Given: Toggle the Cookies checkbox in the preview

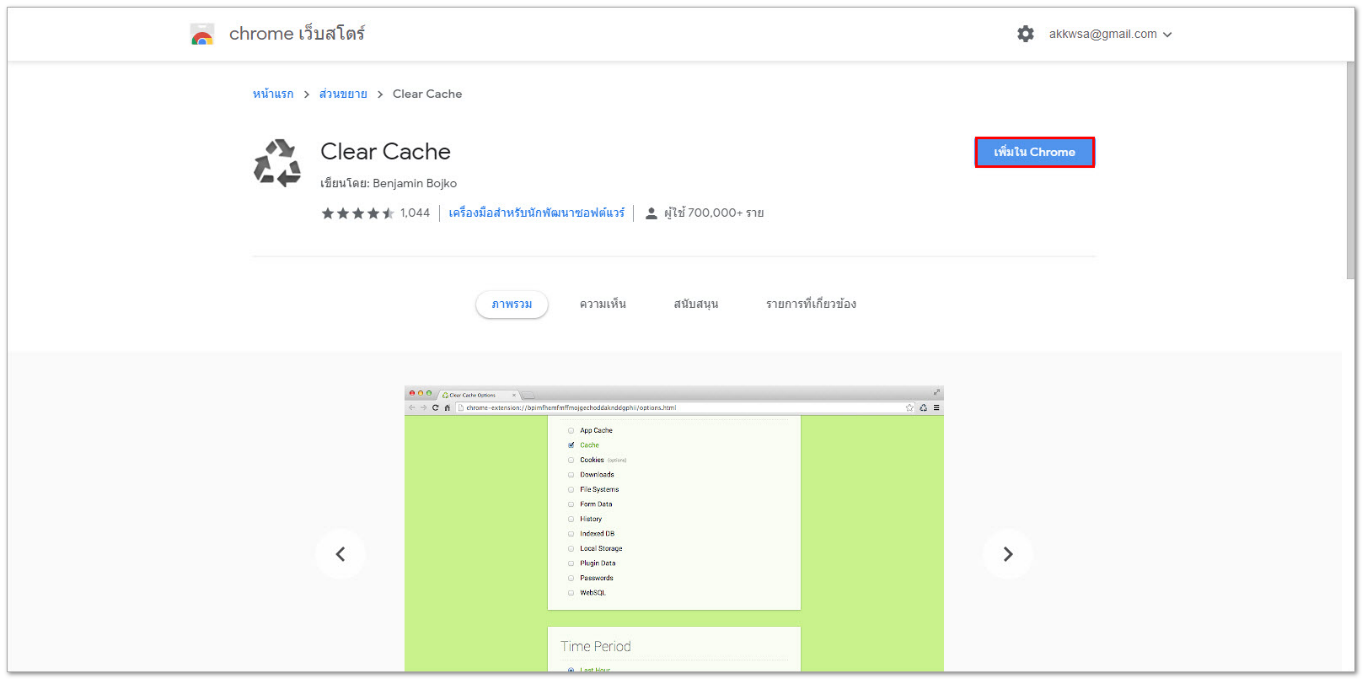Looking at the screenshot, I should [571, 460].
